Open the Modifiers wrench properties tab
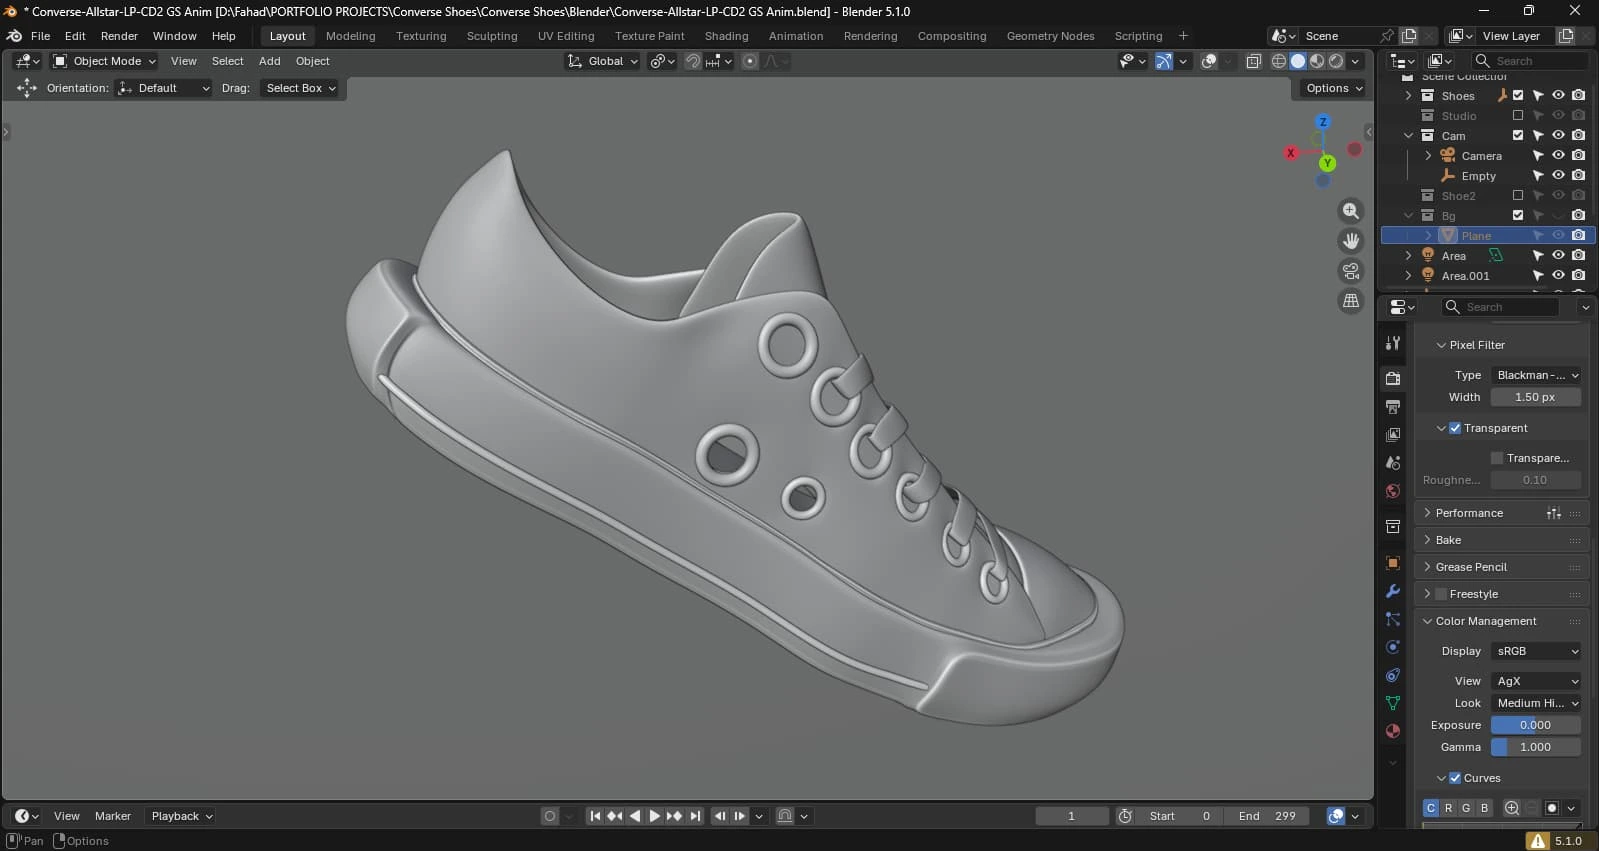This screenshot has height=851, width=1599. 1393,591
